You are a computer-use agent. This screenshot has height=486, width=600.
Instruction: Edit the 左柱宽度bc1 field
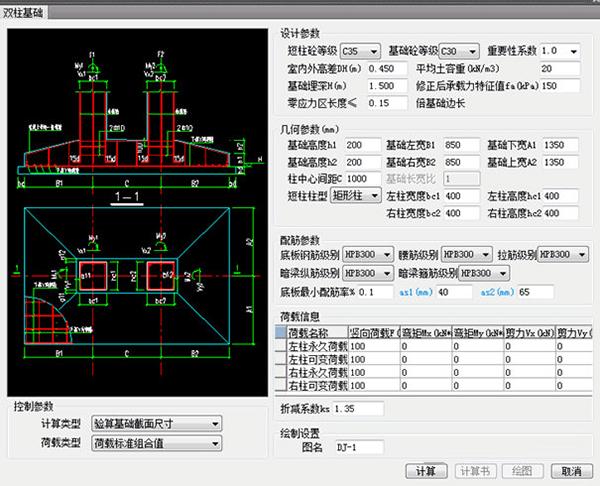pos(461,196)
